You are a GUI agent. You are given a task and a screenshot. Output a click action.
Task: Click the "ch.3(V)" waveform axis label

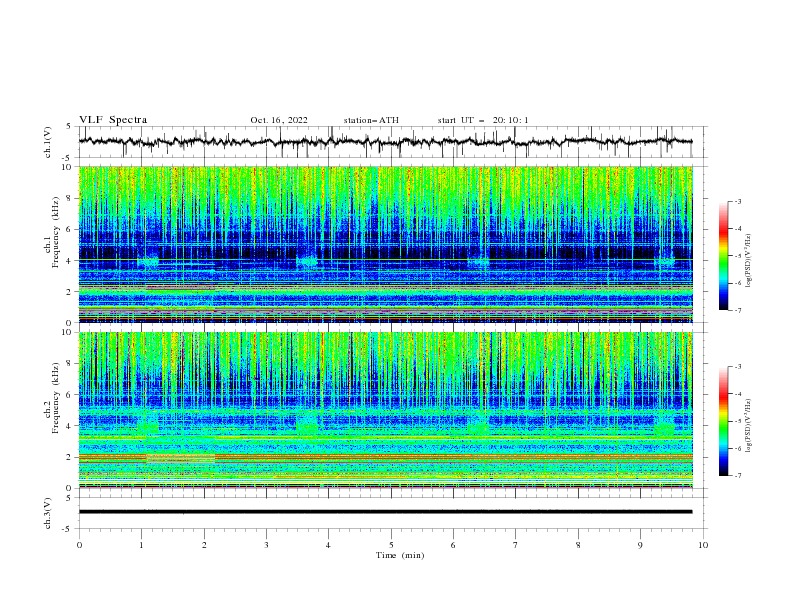click(x=48, y=513)
